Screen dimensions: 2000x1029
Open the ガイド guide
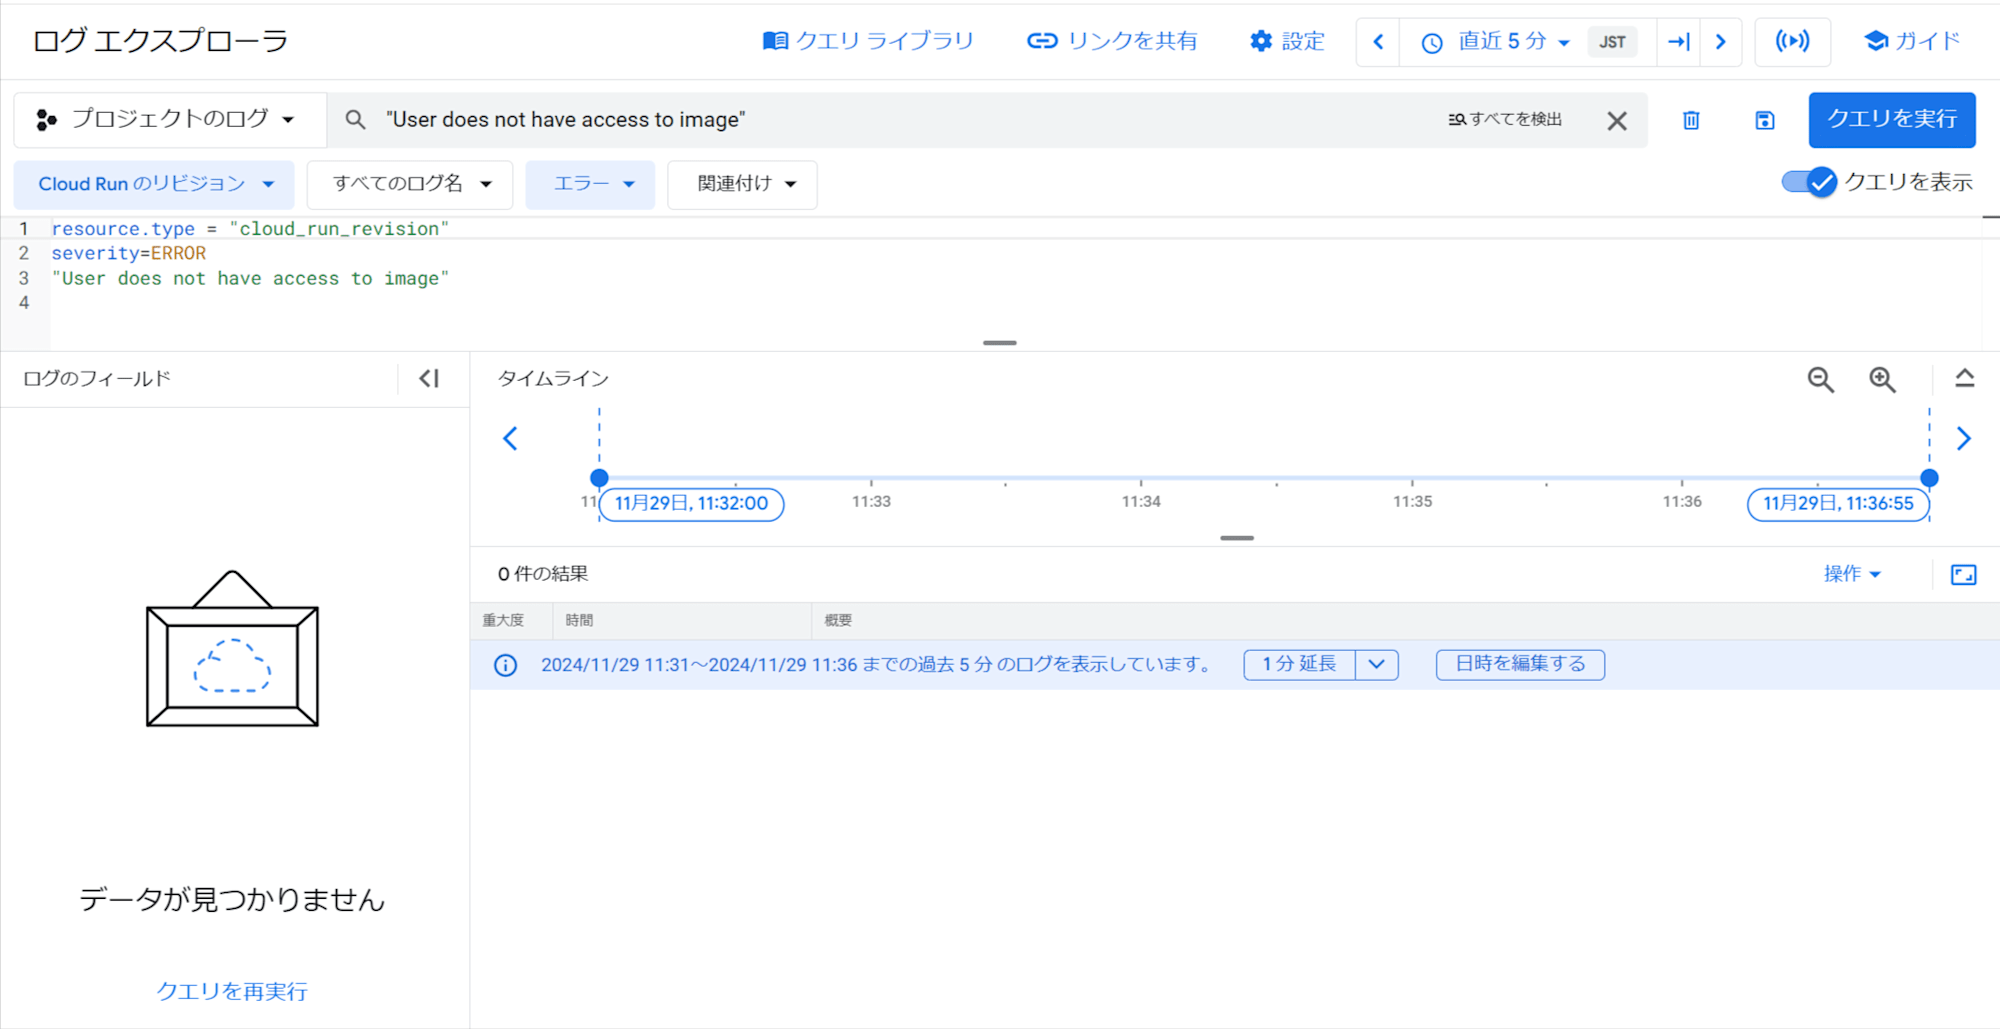pyautogui.click(x=1912, y=41)
